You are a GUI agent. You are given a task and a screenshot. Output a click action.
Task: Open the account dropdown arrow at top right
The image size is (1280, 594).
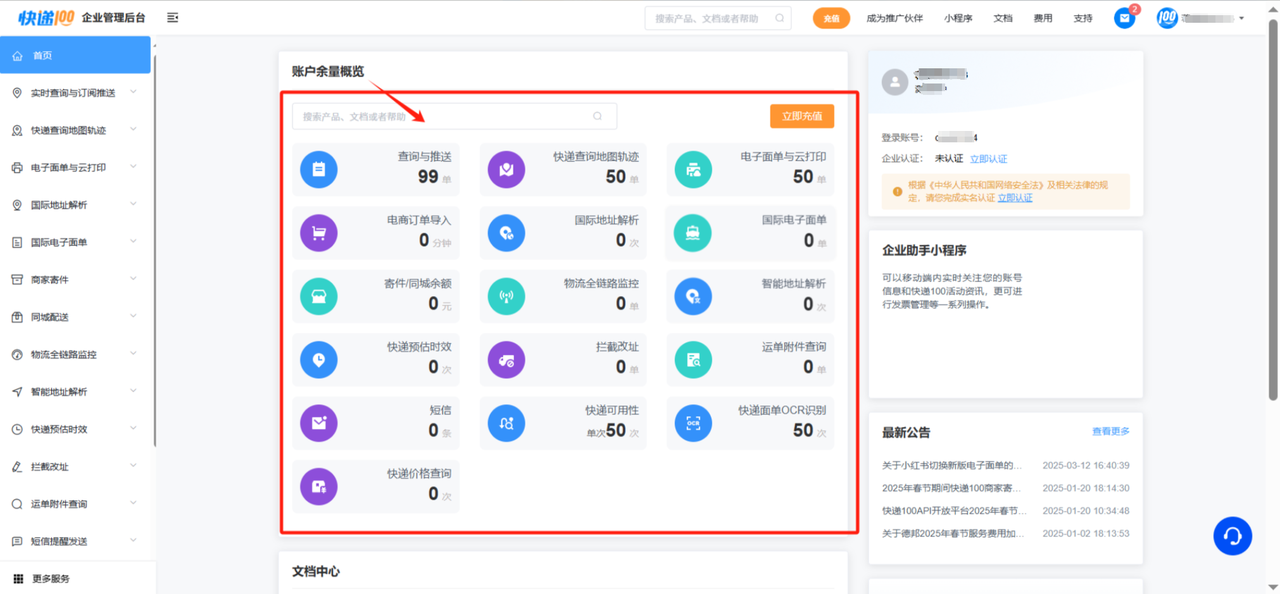click(1242, 18)
